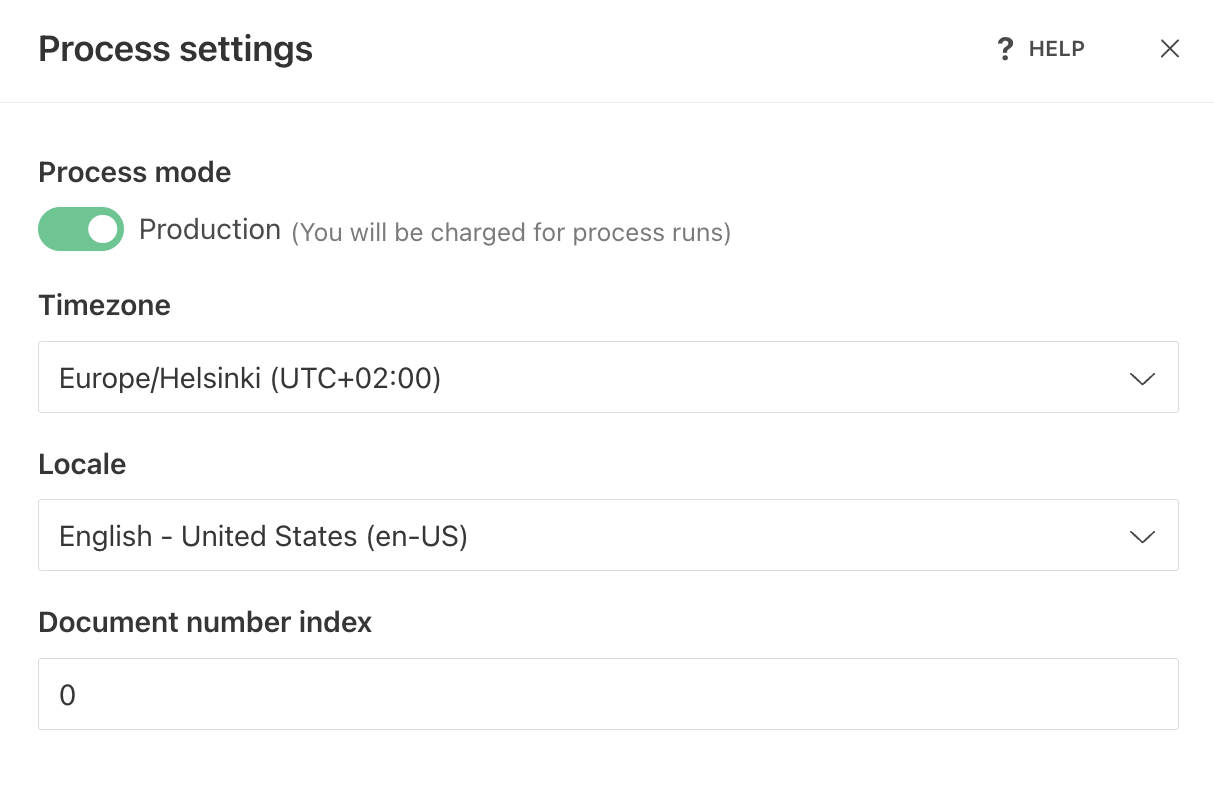Click the Timezone section label
This screenshot has width=1214, height=788.
point(104,305)
